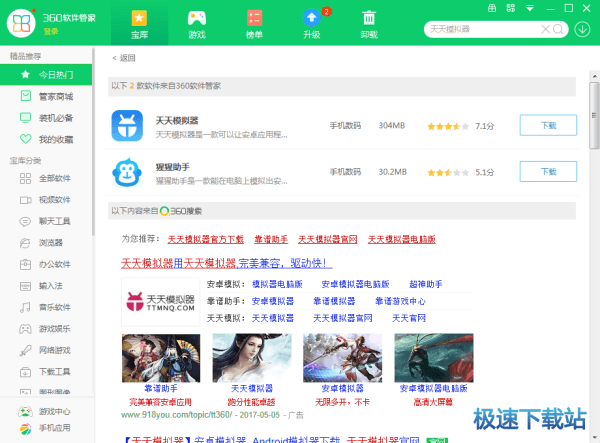600x443 pixels.
Task: Open 天天模拟器官网 link in 天天模拟 row
Action: (x=342, y=318)
